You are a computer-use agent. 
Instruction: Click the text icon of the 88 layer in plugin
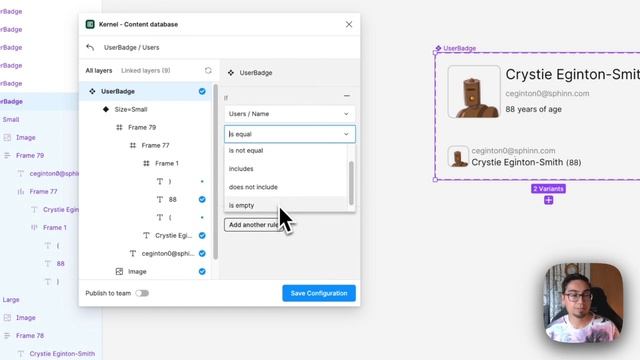[160, 200]
